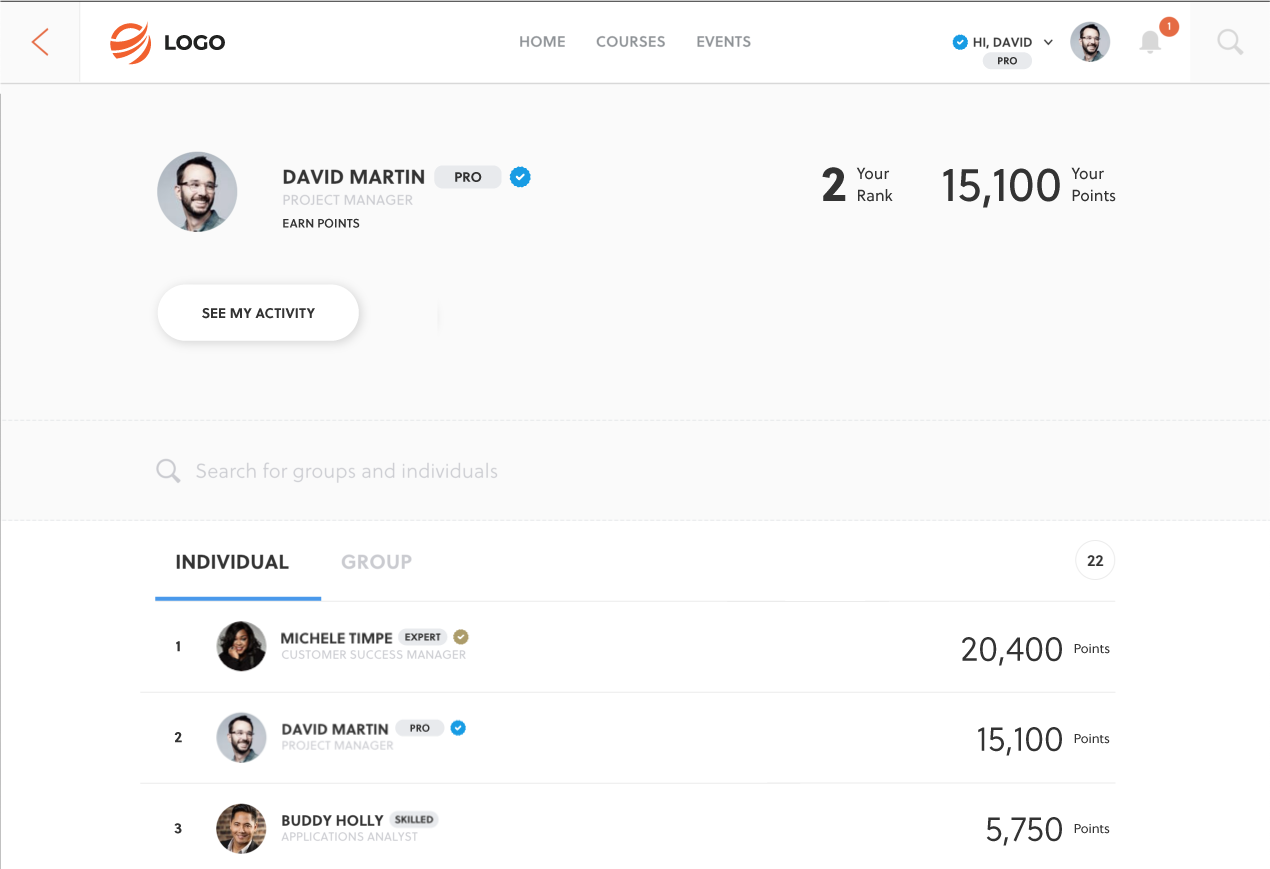Open Buddy Holly's profile photo
The image size is (1270, 869).
(x=241, y=829)
